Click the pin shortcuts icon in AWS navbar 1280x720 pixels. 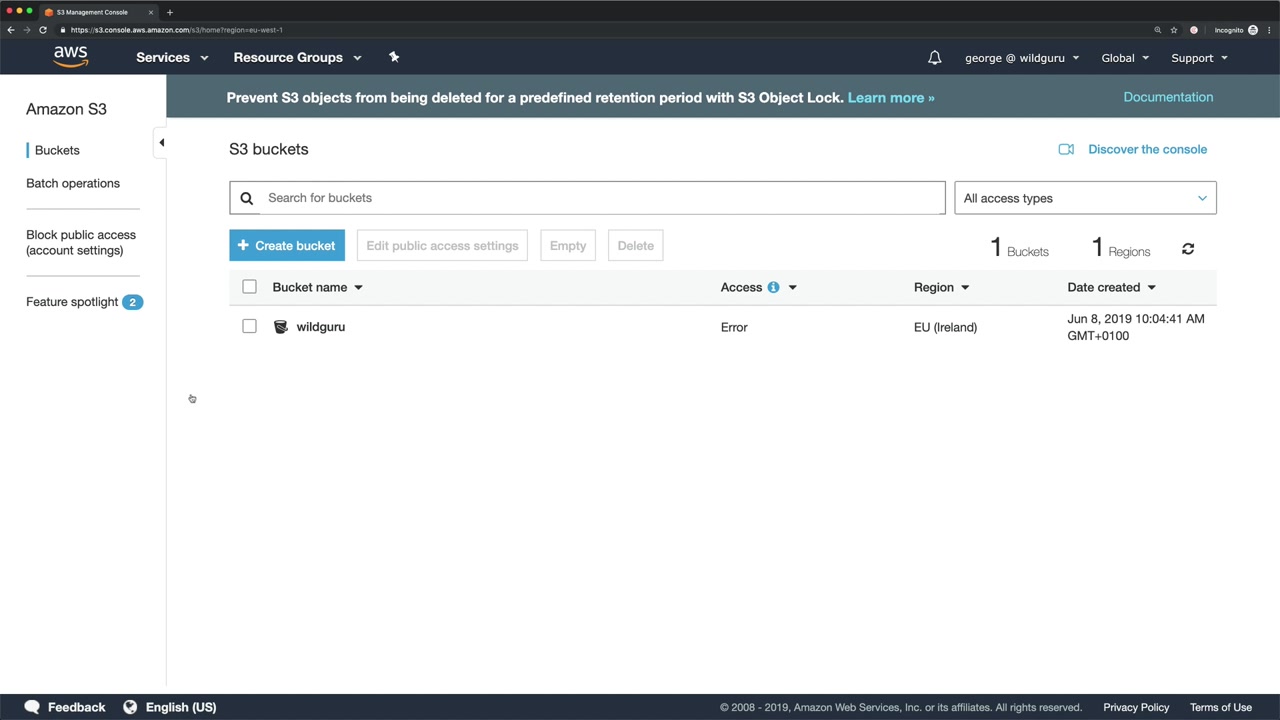394,57
